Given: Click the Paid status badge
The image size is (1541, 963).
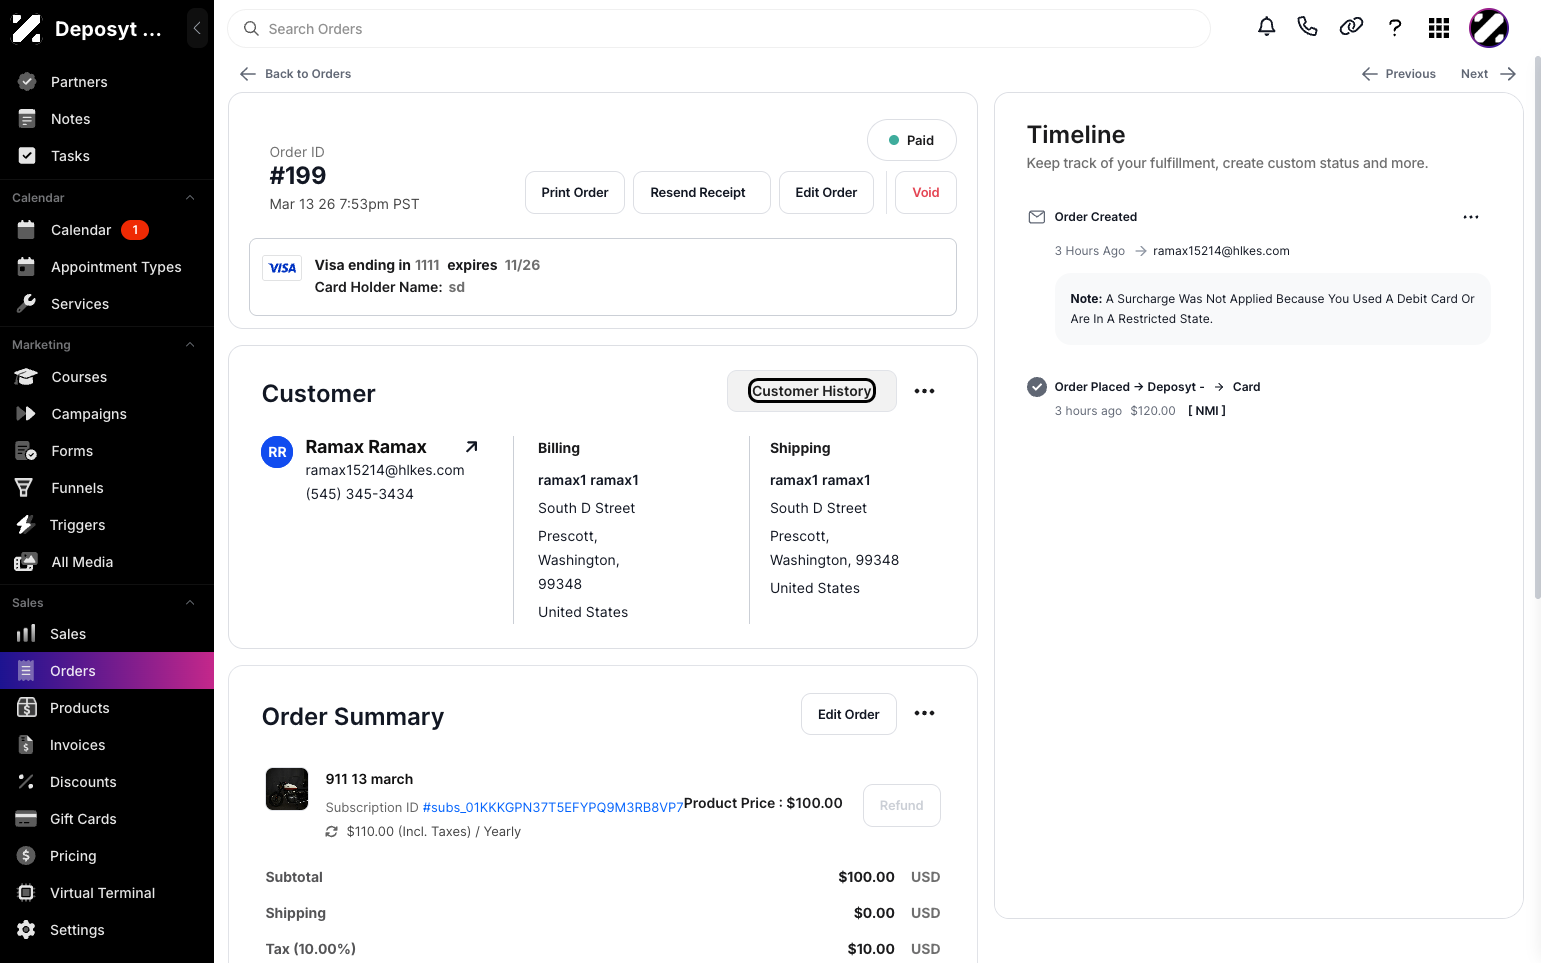Looking at the screenshot, I should pos(912,141).
